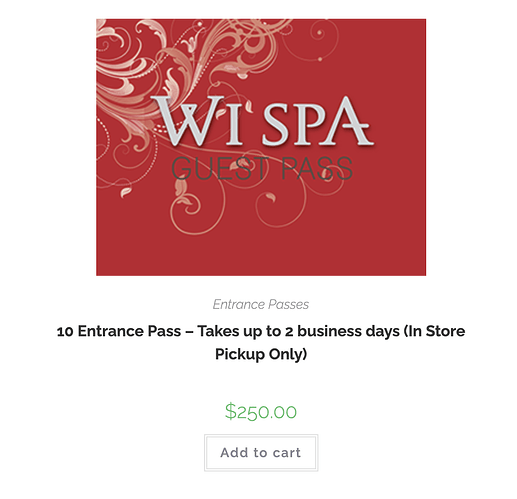517x499 pixels.
Task: Add the 10 Entrance Pass to cart
Action: [x=261, y=452]
